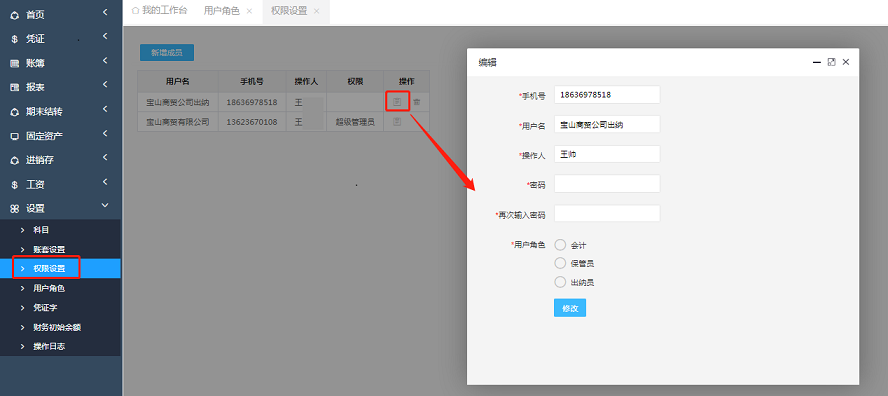
Task: Open 操作日志 in settings submenu
Action: (60, 346)
